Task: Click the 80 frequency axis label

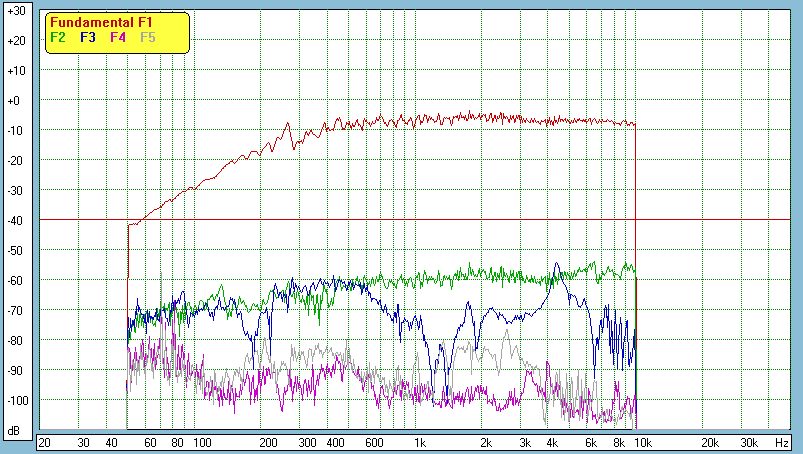Action: pos(178,443)
